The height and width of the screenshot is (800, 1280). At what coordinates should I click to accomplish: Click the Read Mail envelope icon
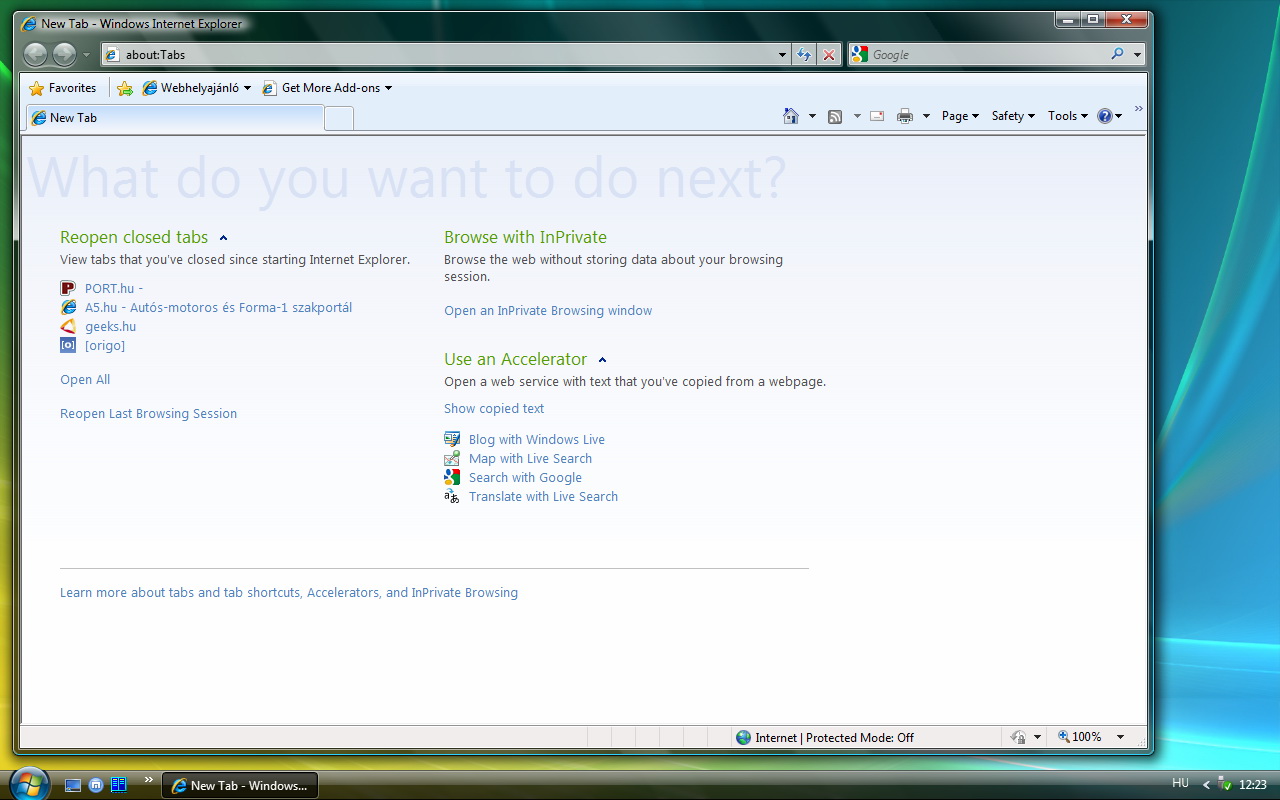click(x=877, y=116)
